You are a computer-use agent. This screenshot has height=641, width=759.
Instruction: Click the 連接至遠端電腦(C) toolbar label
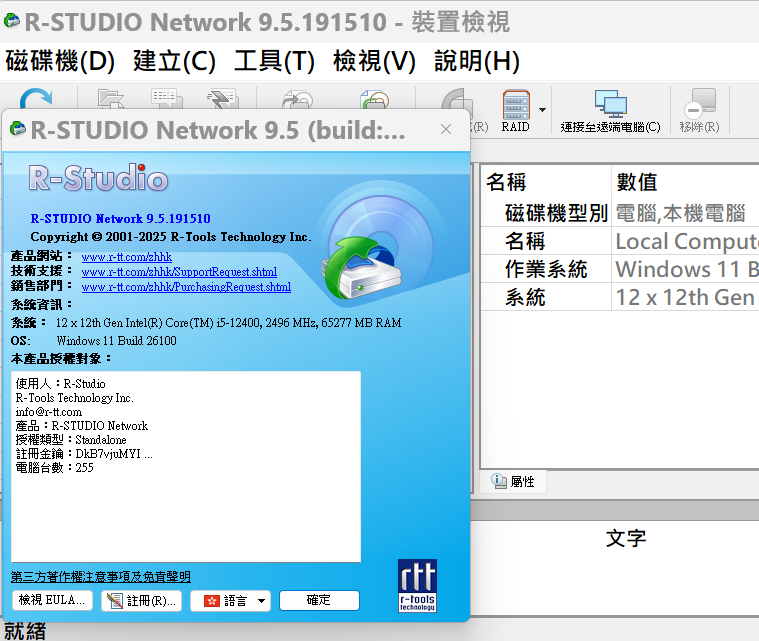[610, 127]
